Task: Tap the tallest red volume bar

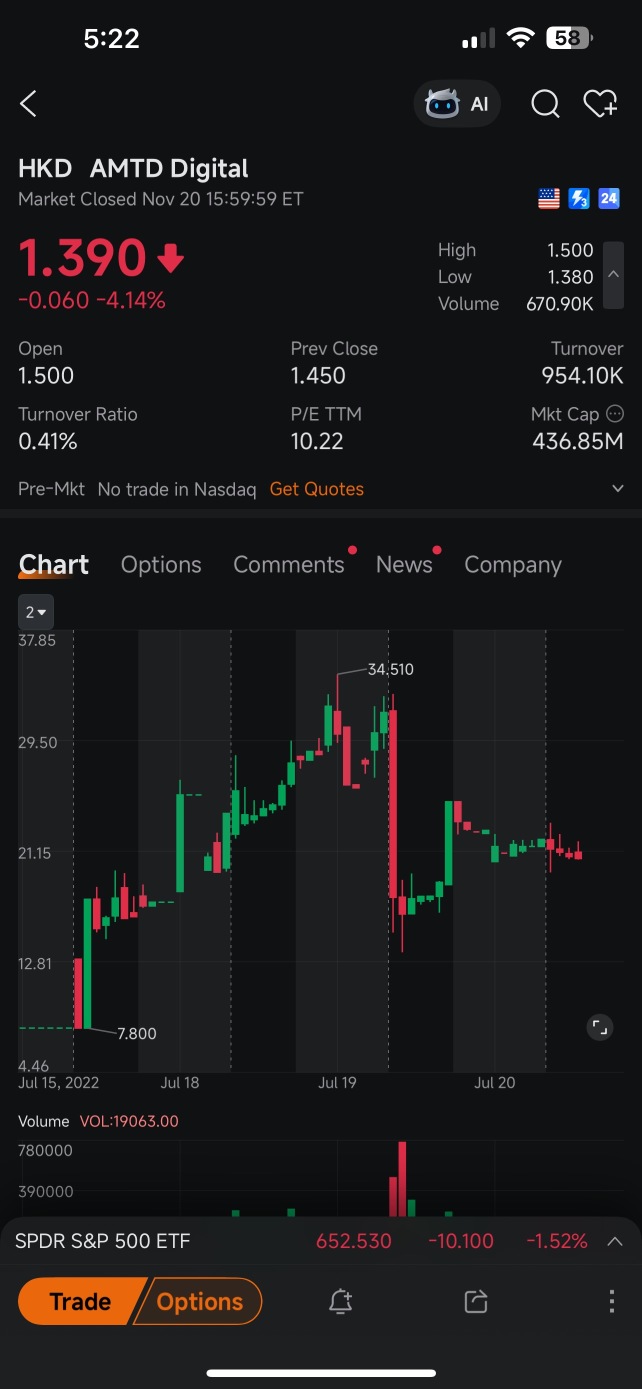Action: (x=402, y=1179)
